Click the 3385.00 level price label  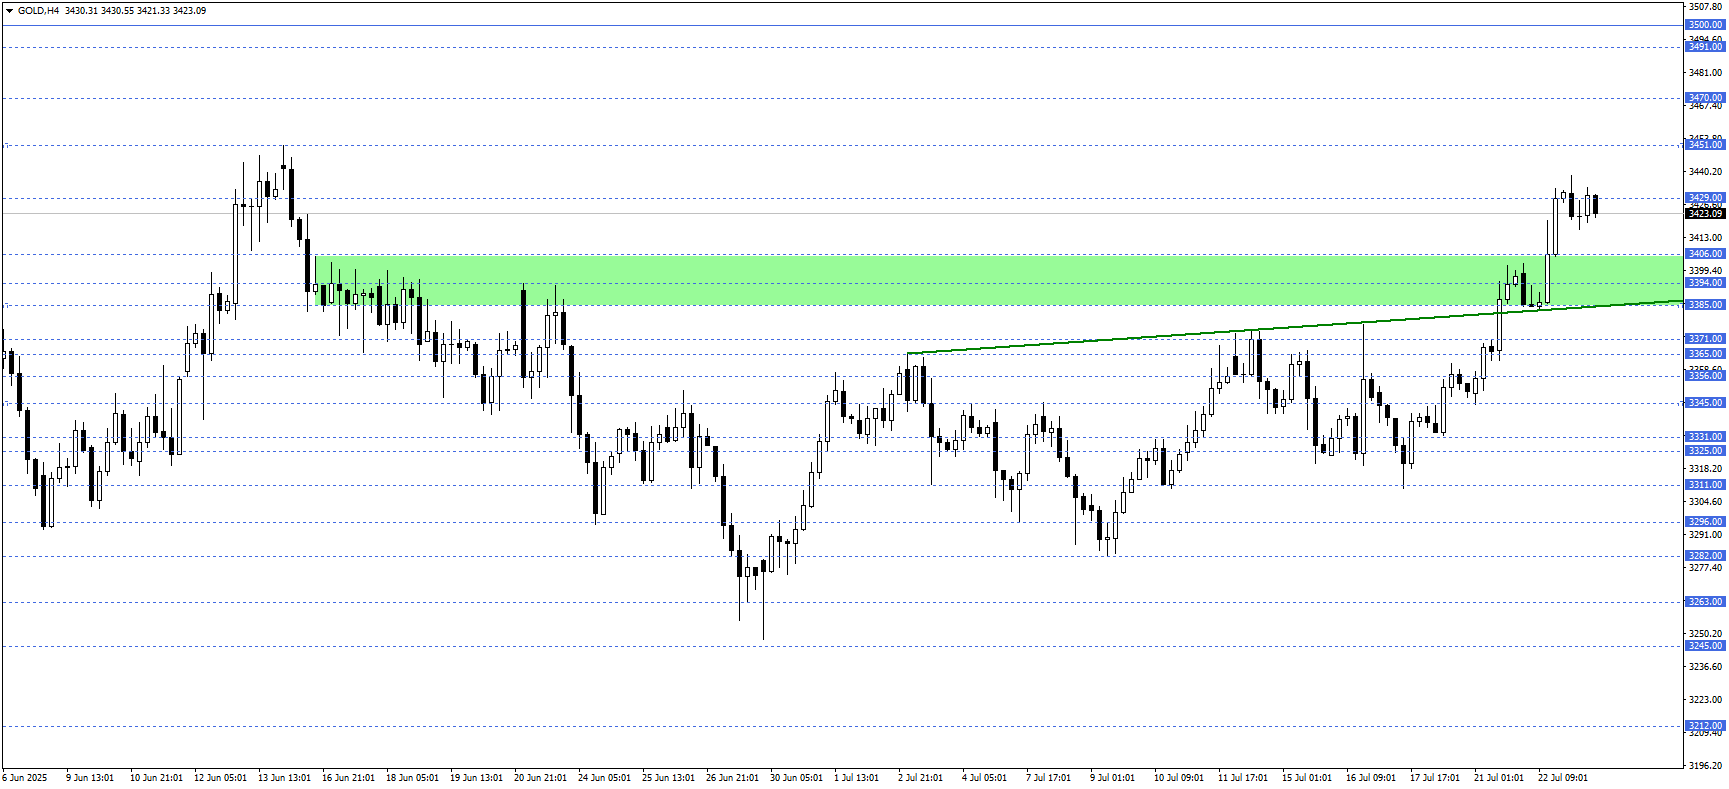1705,305
